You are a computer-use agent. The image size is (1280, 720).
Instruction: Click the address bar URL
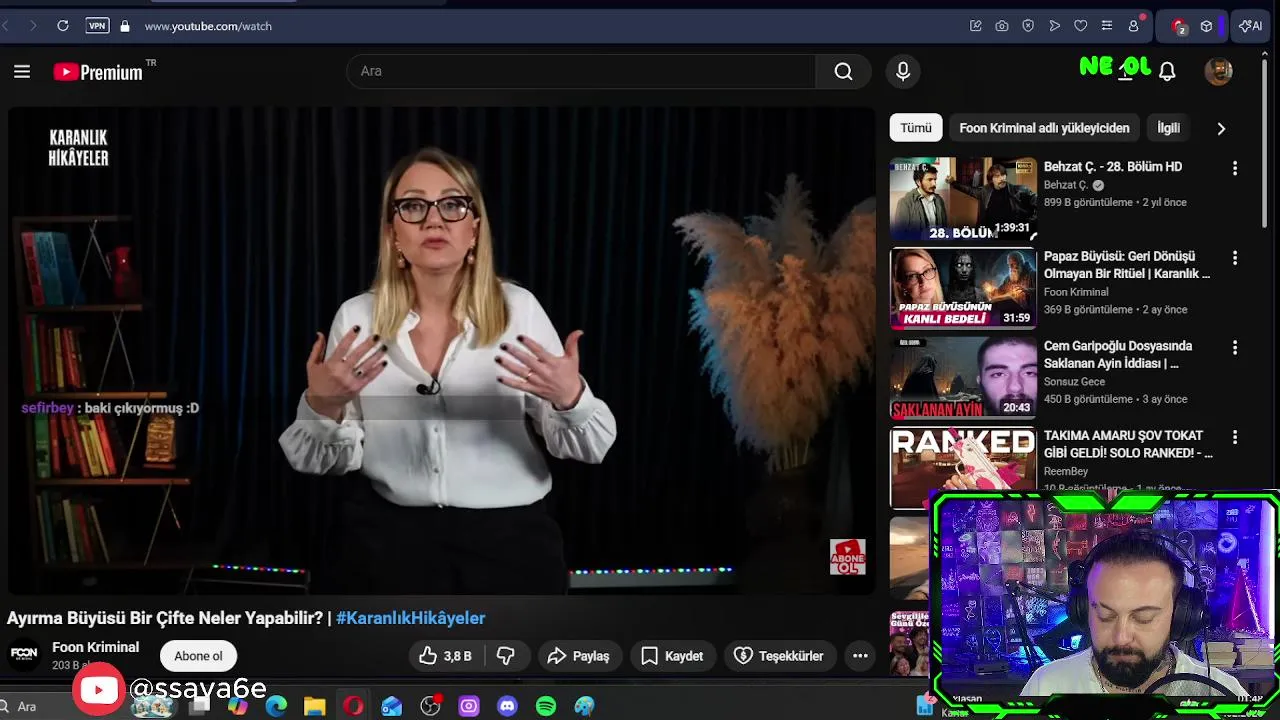tap(208, 26)
